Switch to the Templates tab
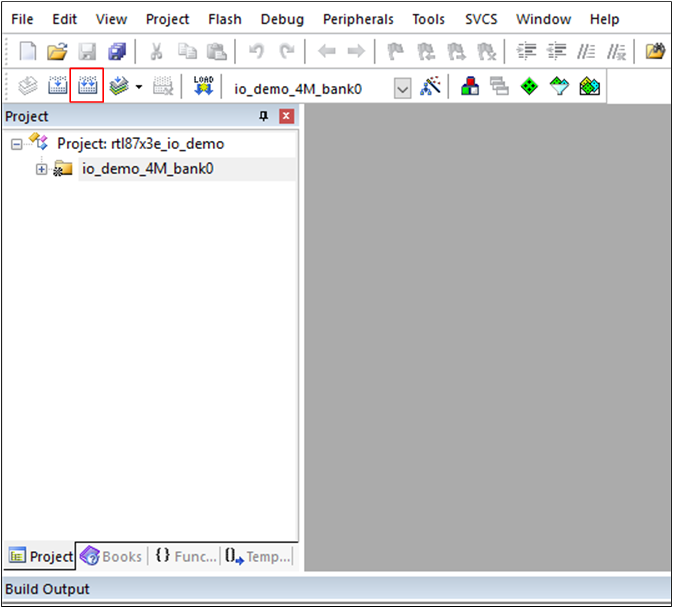Screen dimensions: 673x608 coord(258,557)
